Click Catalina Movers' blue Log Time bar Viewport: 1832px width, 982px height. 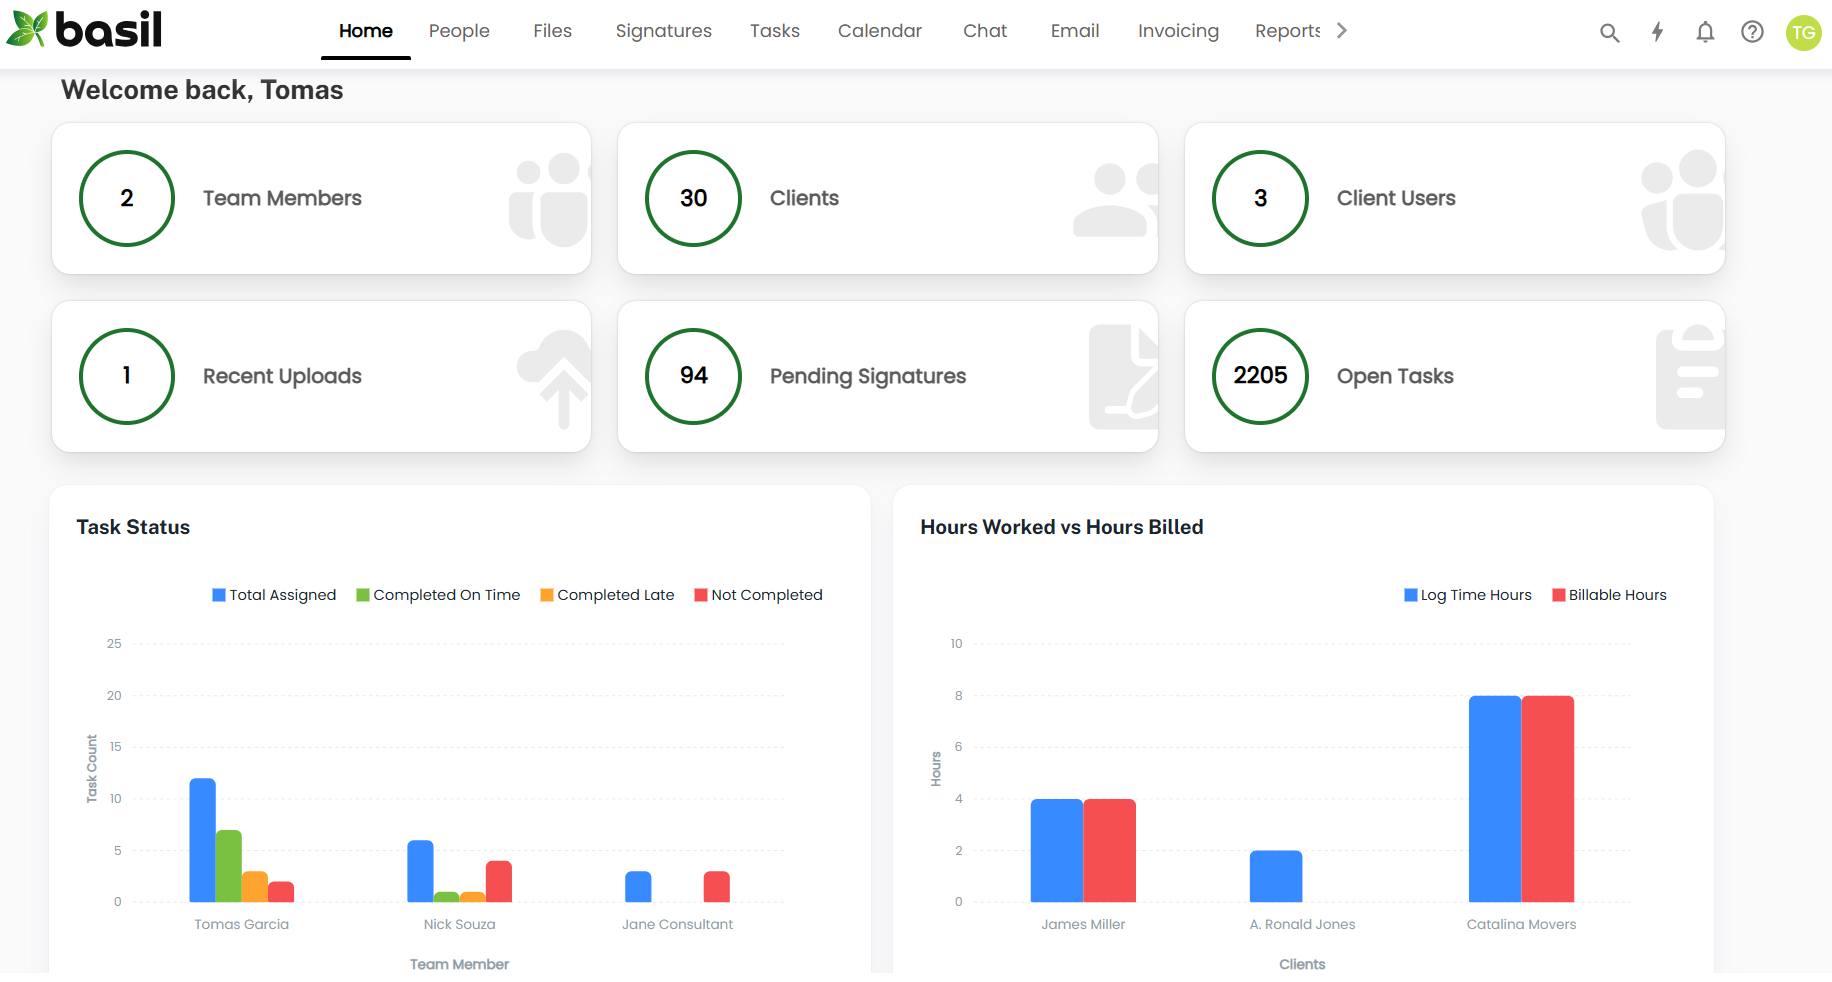tap(1495, 799)
